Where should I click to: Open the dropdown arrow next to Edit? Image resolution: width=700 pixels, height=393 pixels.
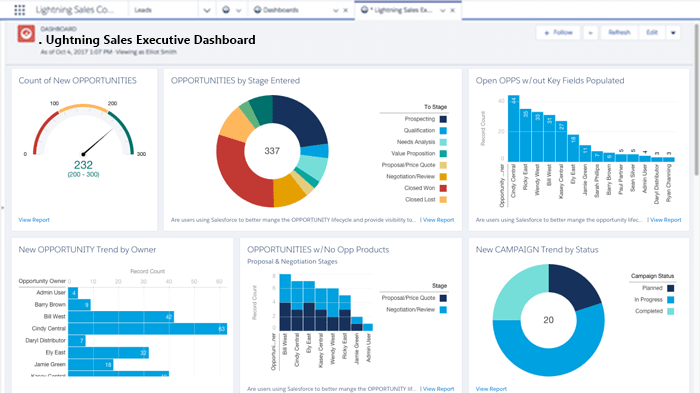(x=673, y=33)
